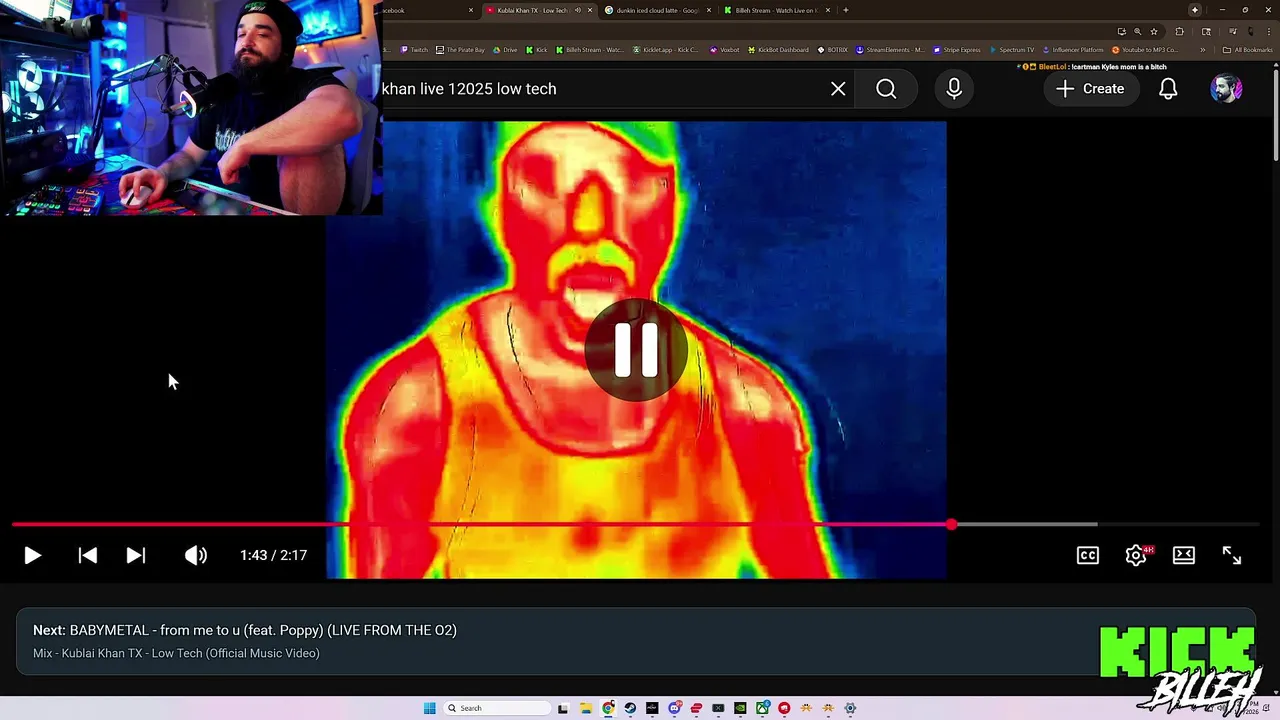This screenshot has width=1280, height=720.
Task: Click the large pause overlay on the video
Action: 636,350
